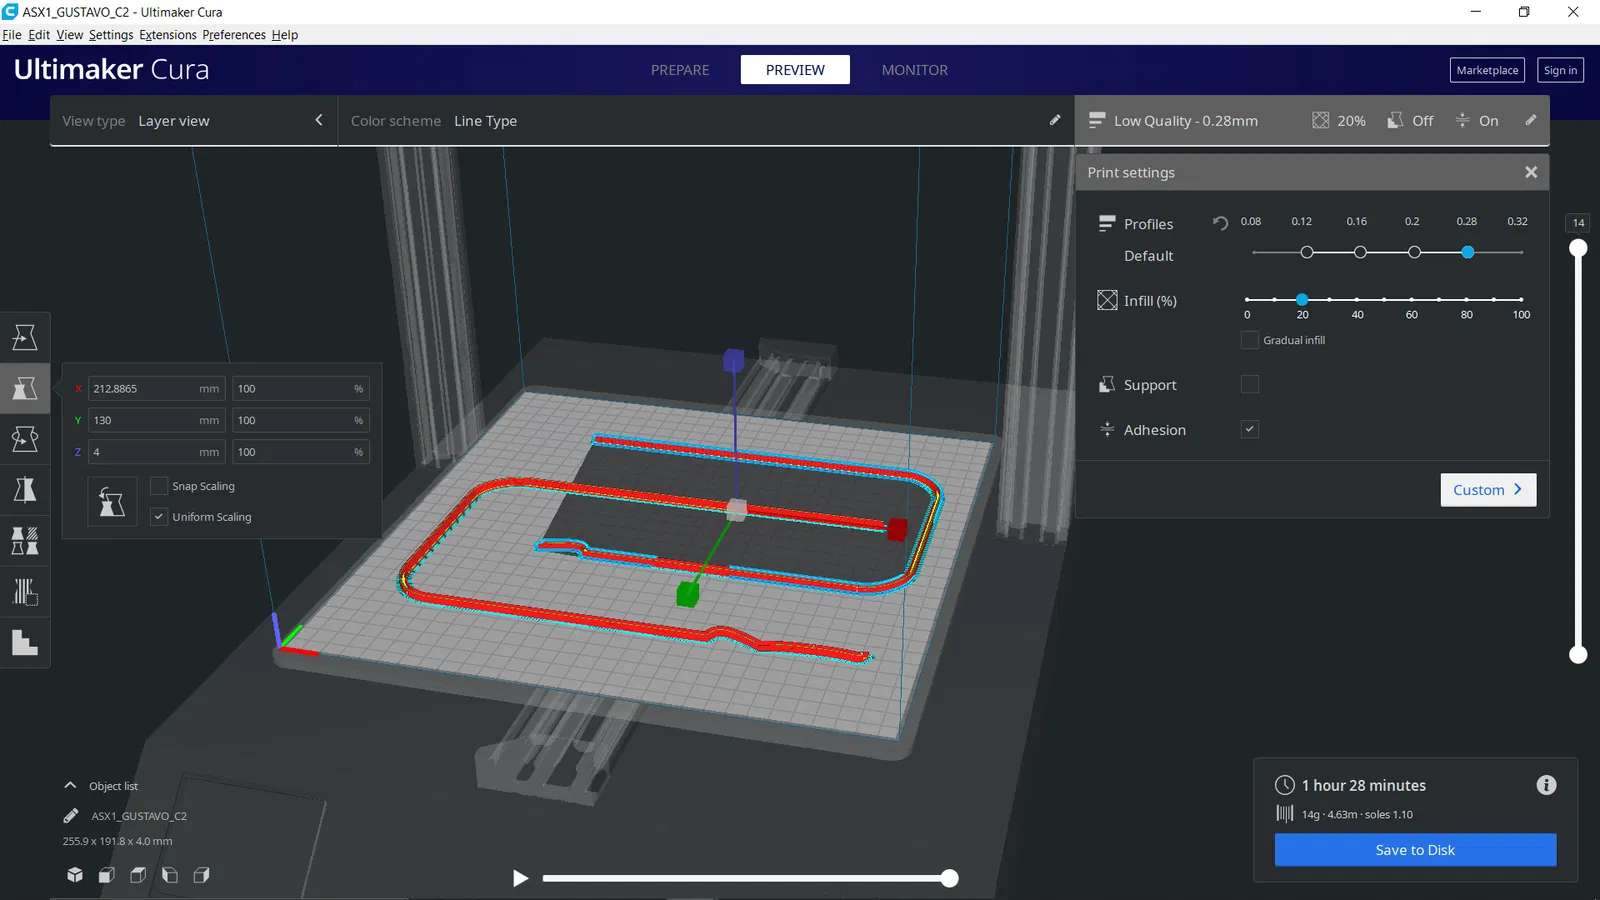Viewport: 1600px width, 900px height.
Task: Collapse the View type panel chevron
Action: point(319,120)
